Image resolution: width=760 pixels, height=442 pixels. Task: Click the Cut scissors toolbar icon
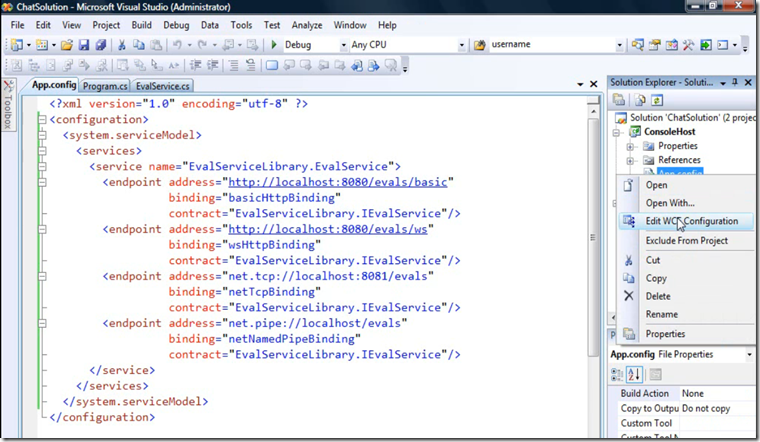tap(122, 45)
